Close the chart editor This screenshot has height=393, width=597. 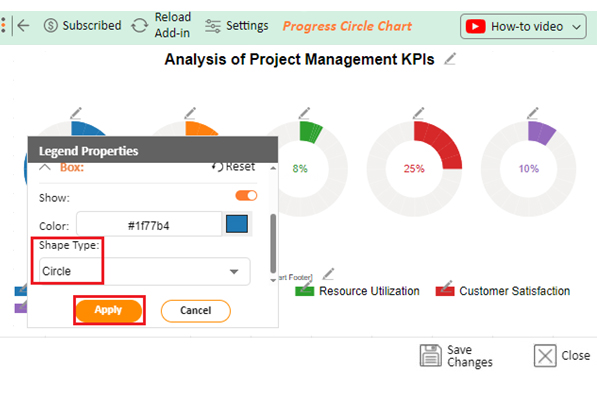pyautogui.click(x=562, y=356)
